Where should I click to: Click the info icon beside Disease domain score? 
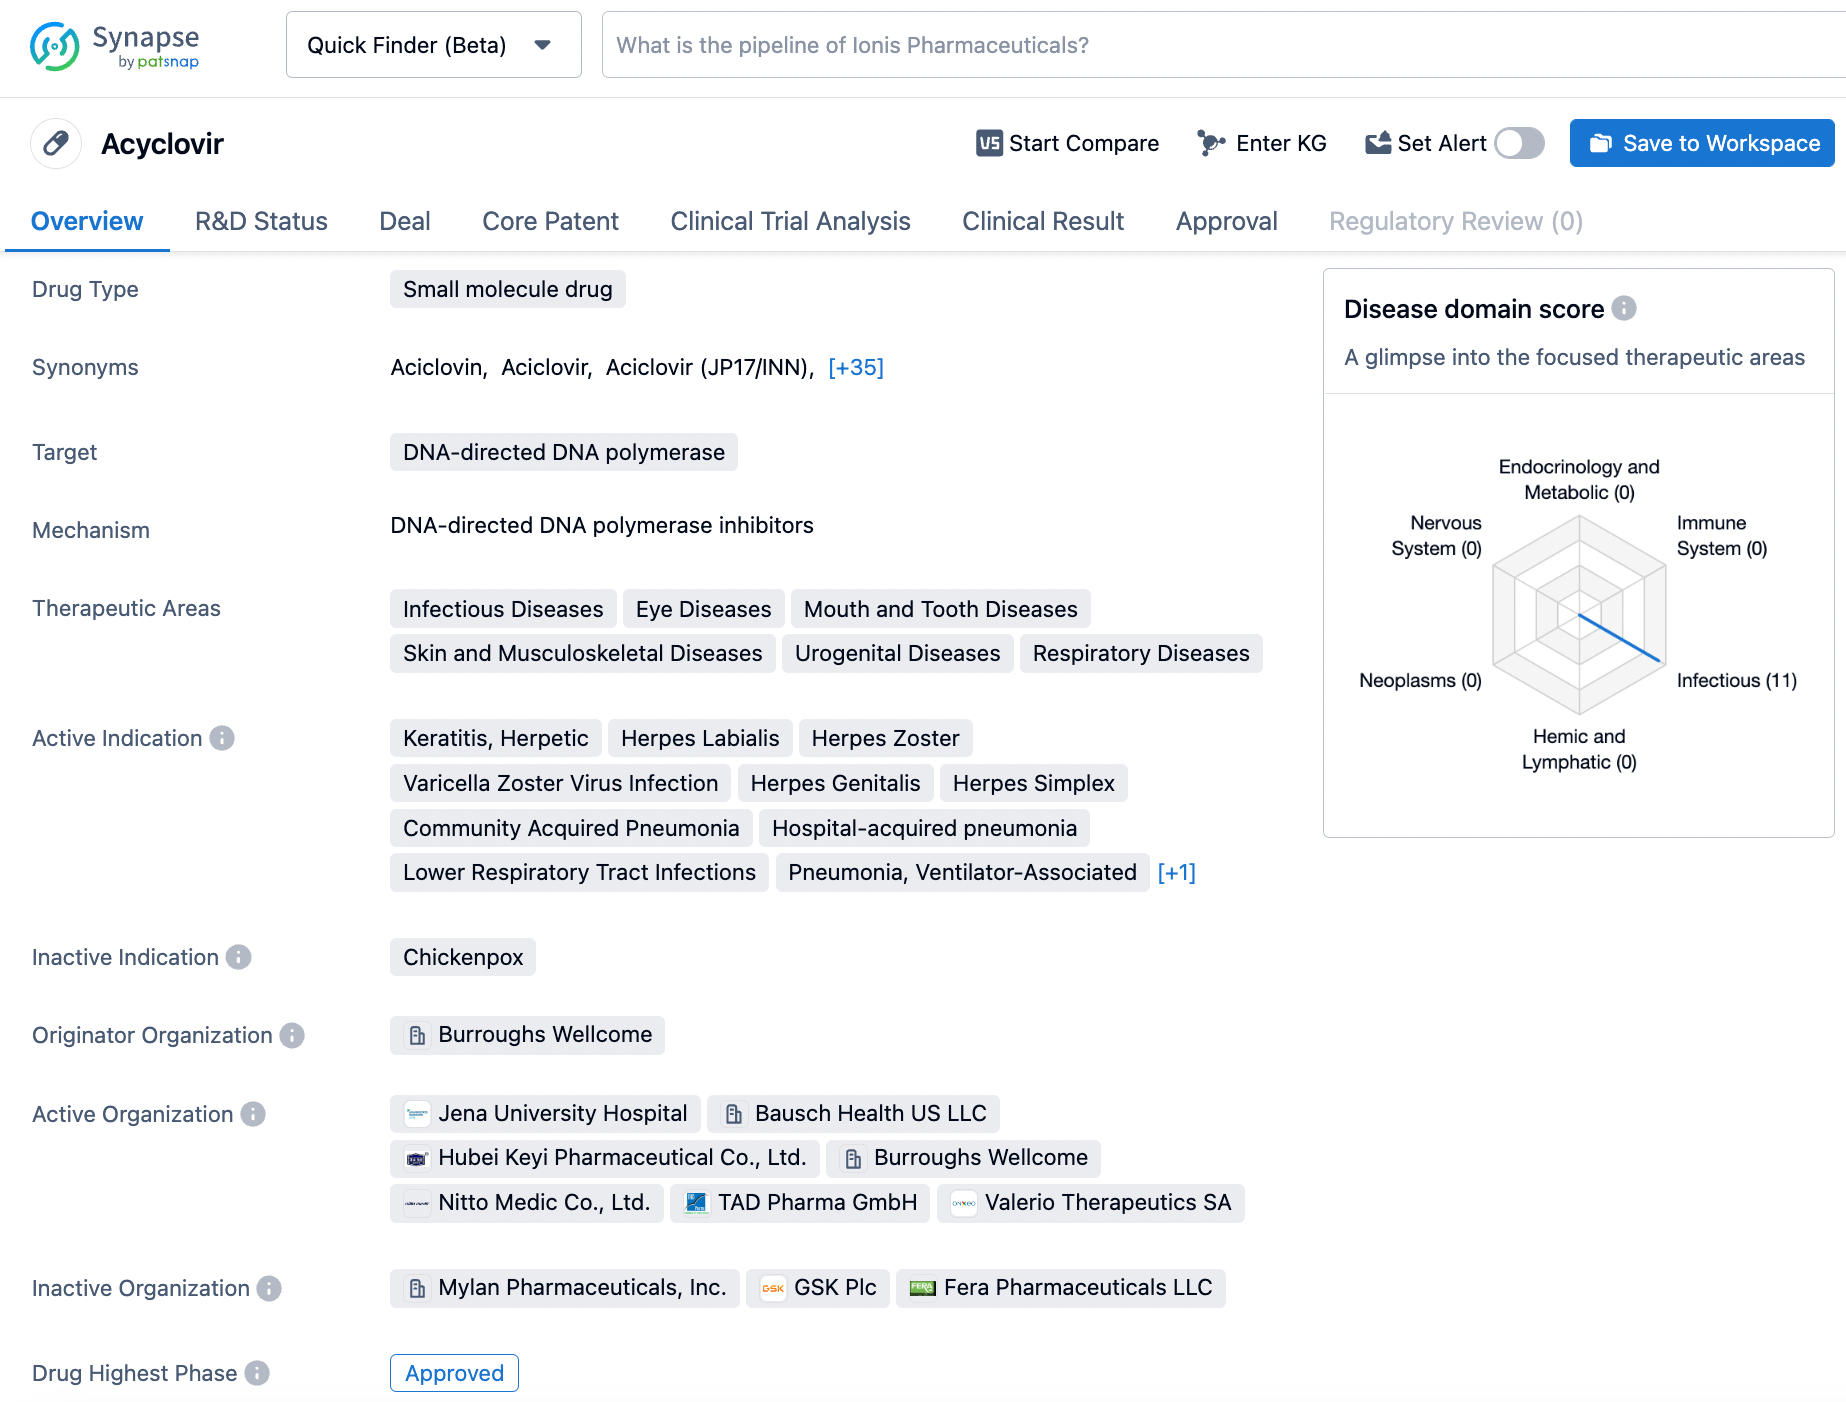coord(1624,309)
